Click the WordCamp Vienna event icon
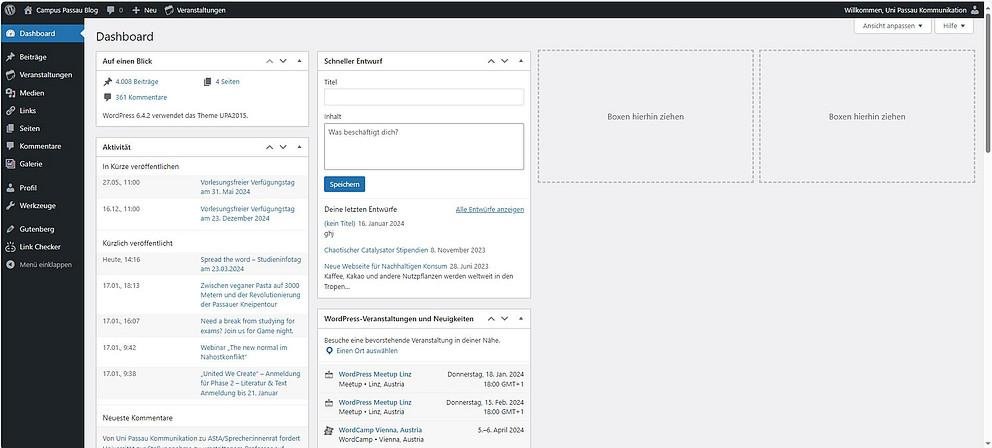 (x=328, y=430)
